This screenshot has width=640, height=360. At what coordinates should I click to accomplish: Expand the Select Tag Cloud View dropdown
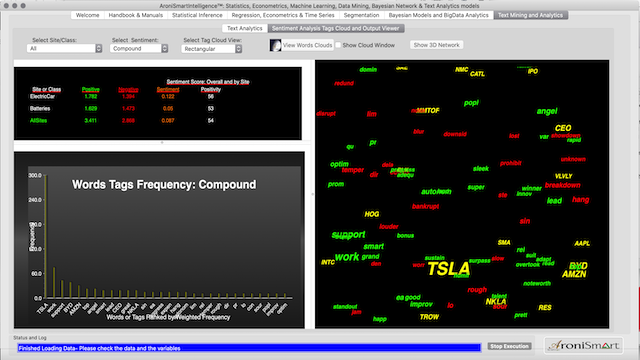click(211, 49)
